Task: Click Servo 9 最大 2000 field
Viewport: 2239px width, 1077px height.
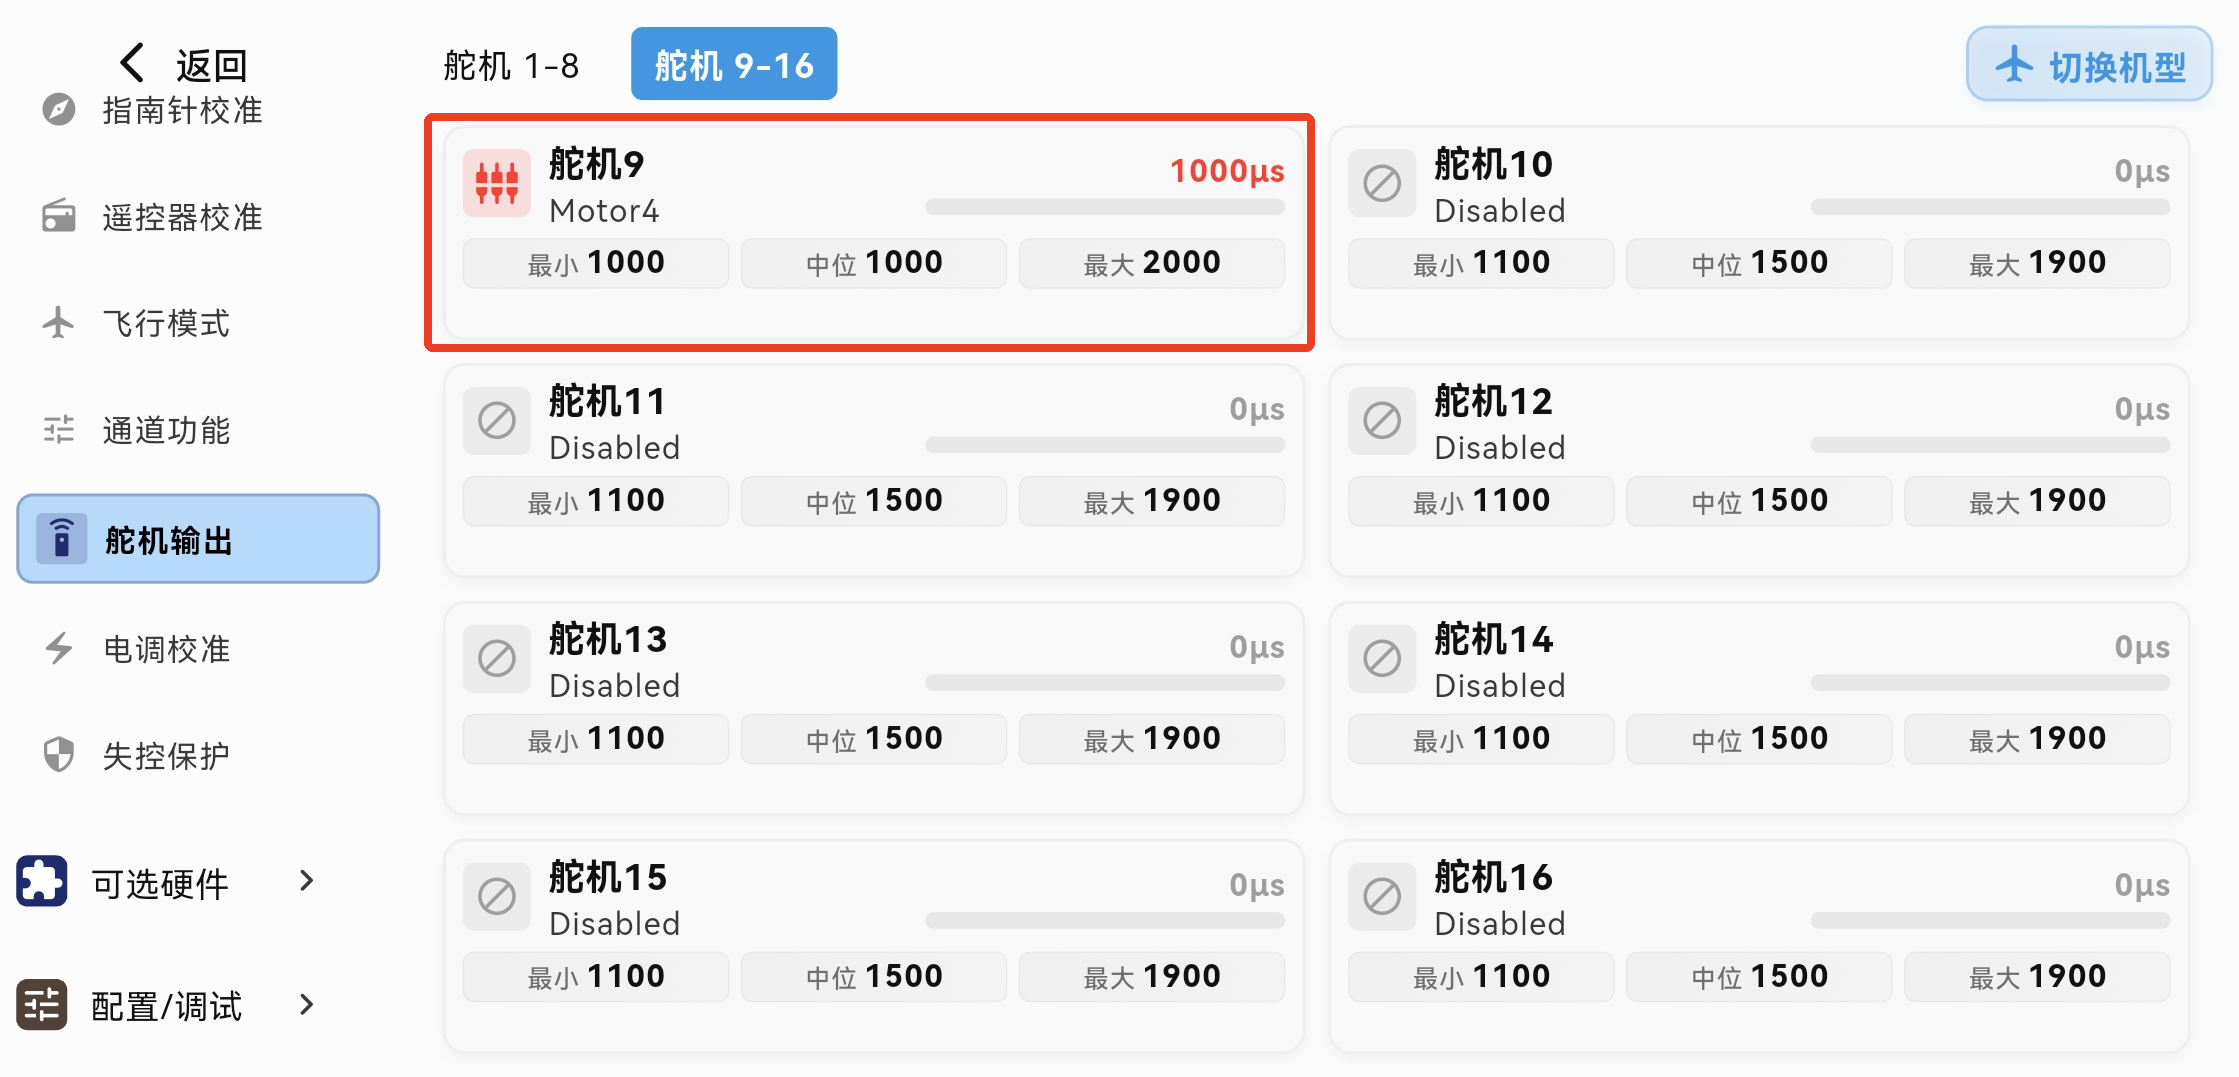Action: 1151,263
